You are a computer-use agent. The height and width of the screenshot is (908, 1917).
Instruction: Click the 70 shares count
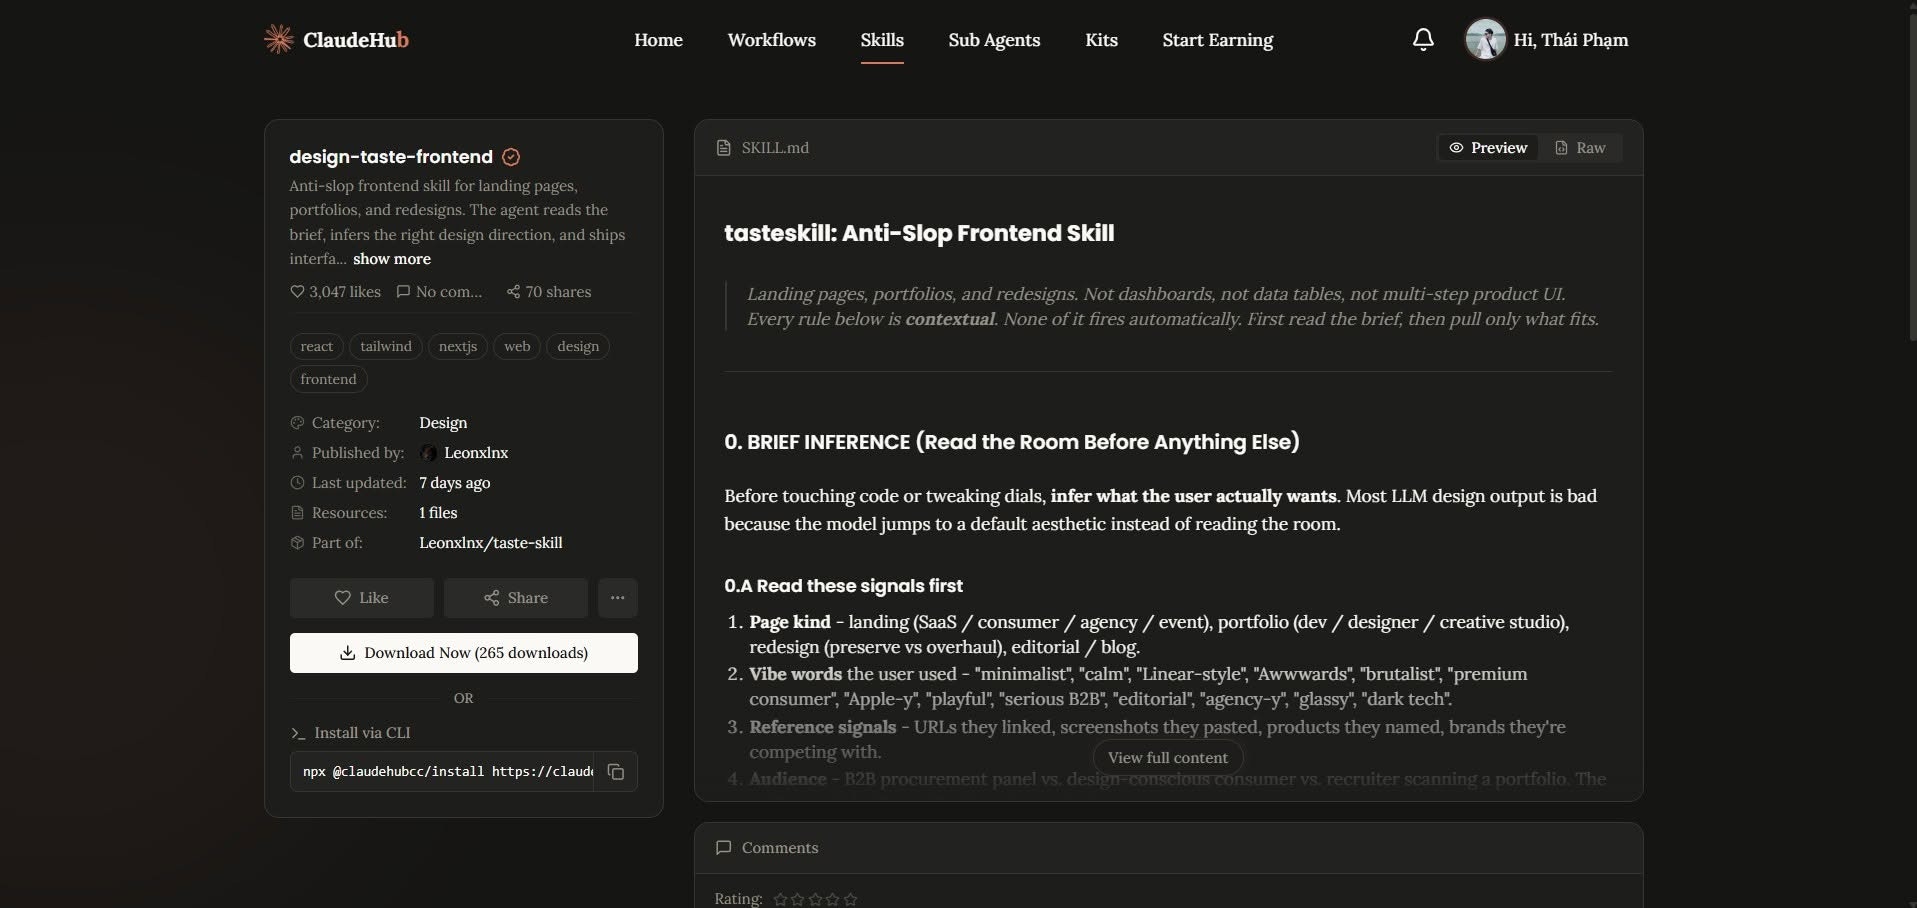pyautogui.click(x=559, y=292)
